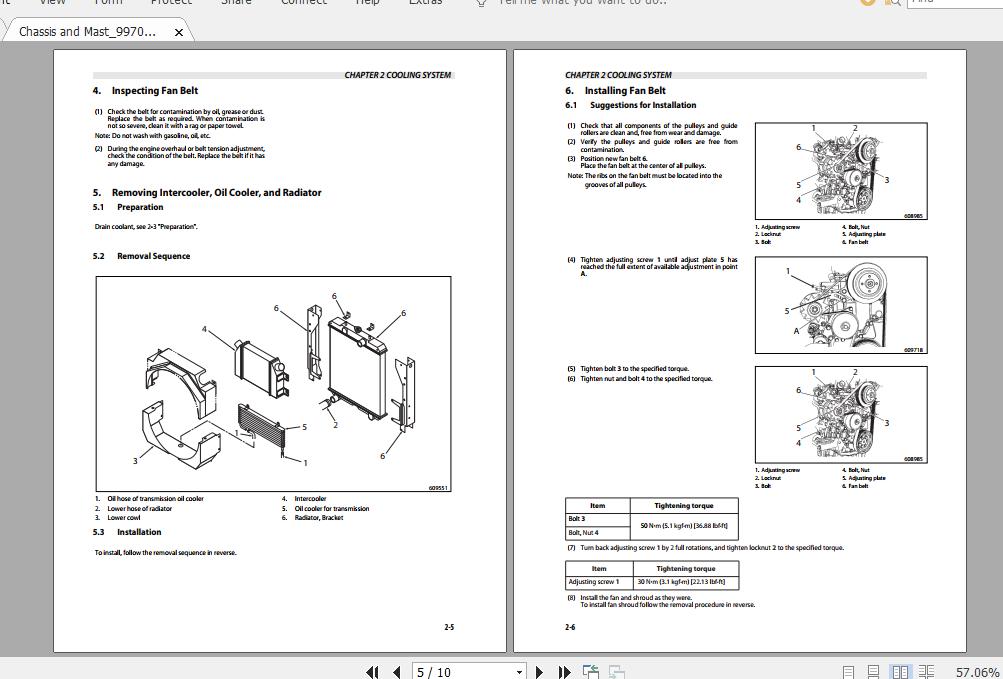This screenshot has height=679, width=1003.
Task: Select the single page view icon
Action: coord(848,671)
